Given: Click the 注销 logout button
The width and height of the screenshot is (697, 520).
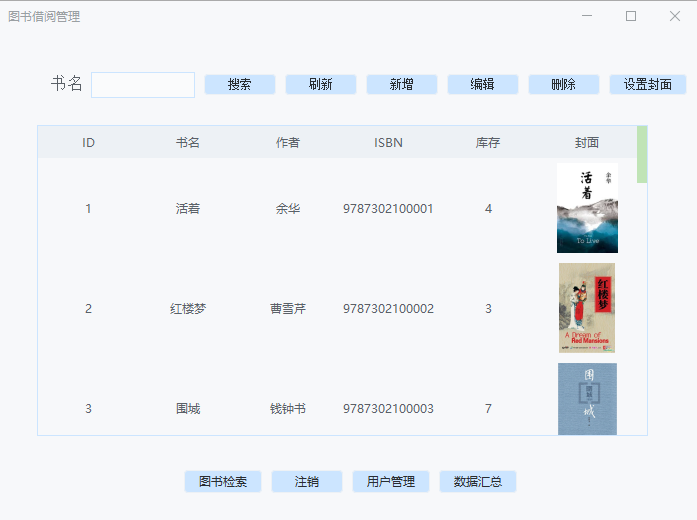Looking at the screenshot, I should coord(307,482).
